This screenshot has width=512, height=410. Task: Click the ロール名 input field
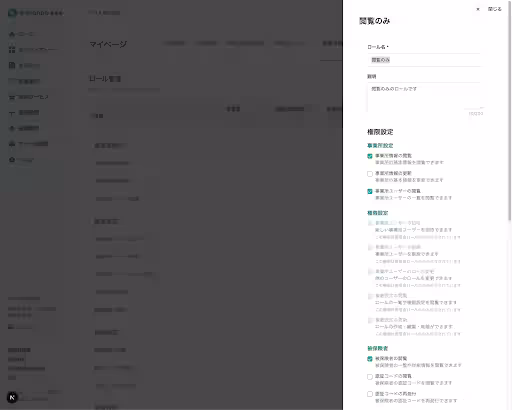pyautogui.click(x=424, y=60)
